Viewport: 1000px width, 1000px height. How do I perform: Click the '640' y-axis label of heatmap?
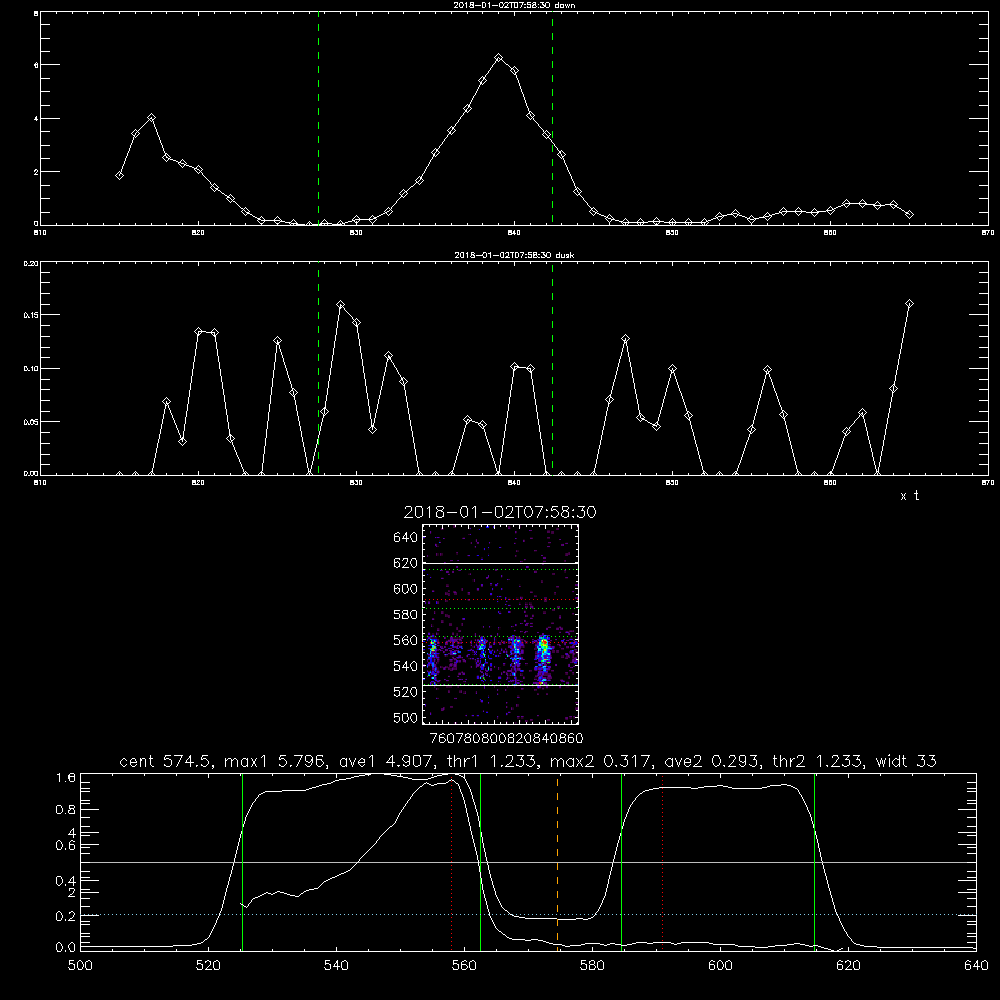click(406, 538)
